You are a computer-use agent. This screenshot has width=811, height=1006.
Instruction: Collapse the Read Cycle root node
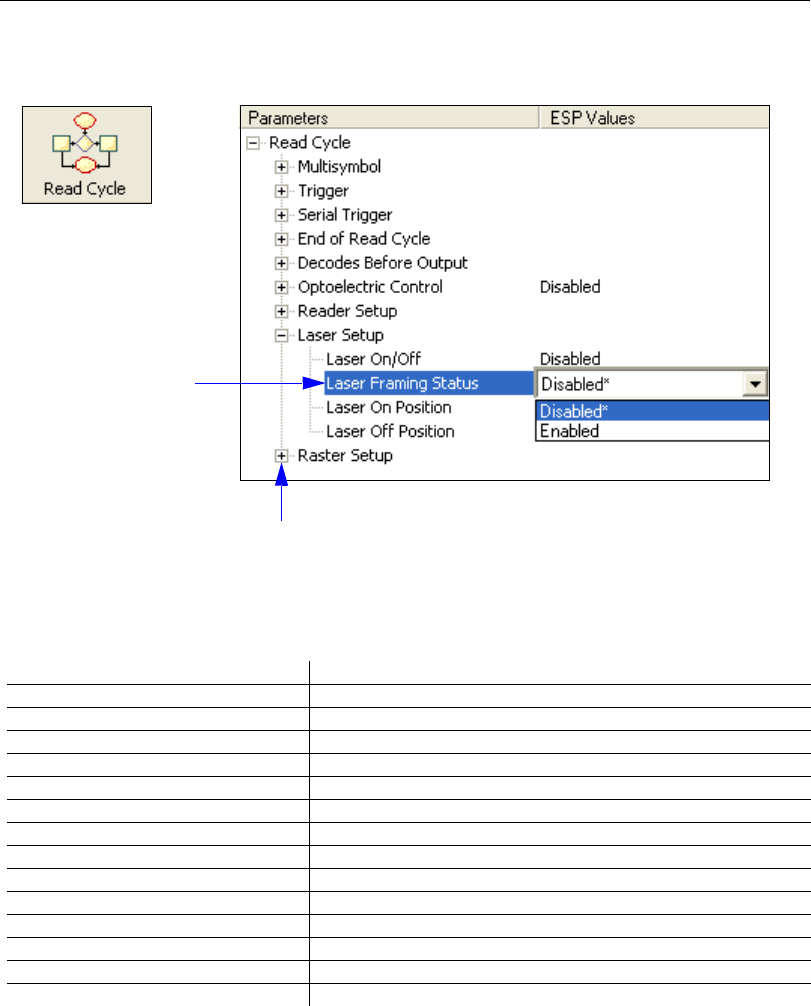253,143
